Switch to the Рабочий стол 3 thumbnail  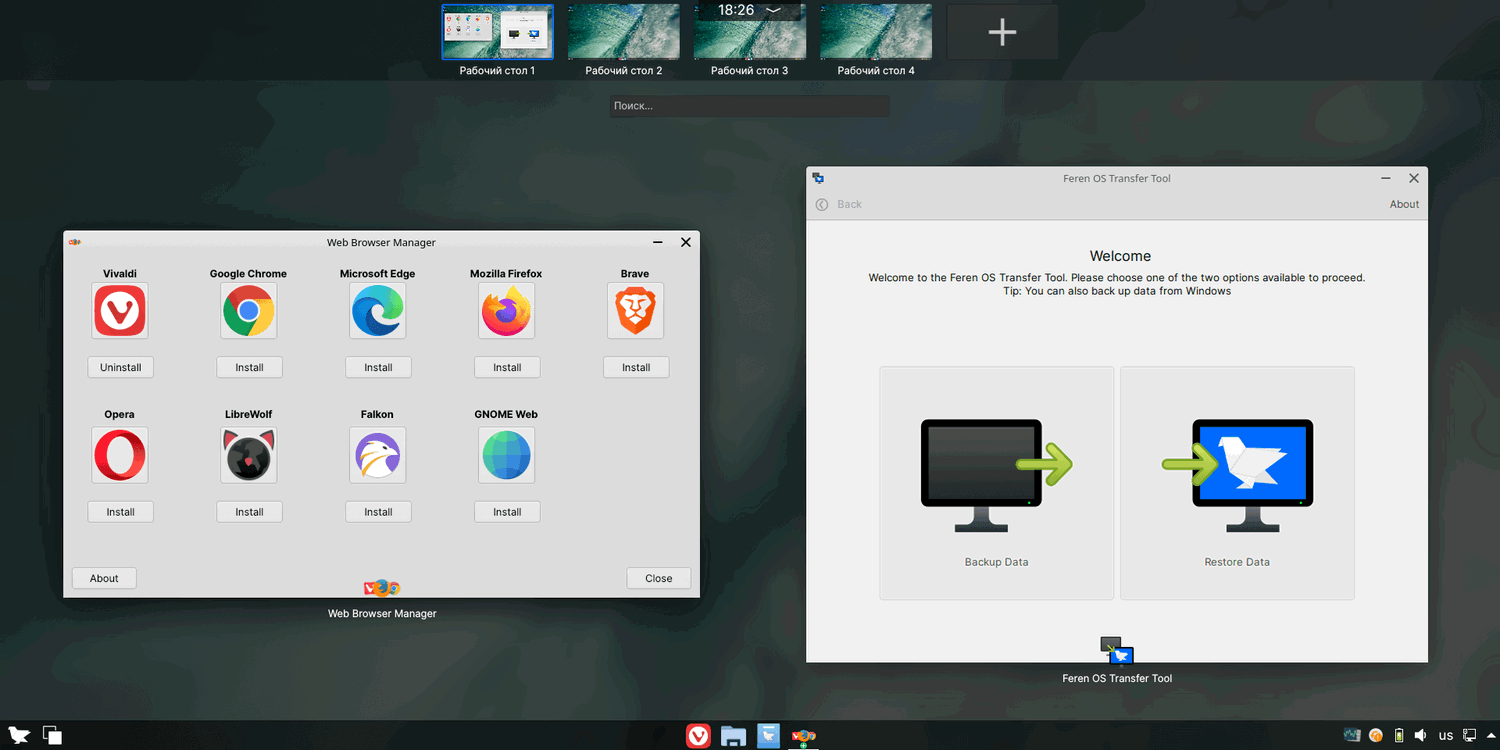pyautogui.click(x=749, y=32)
